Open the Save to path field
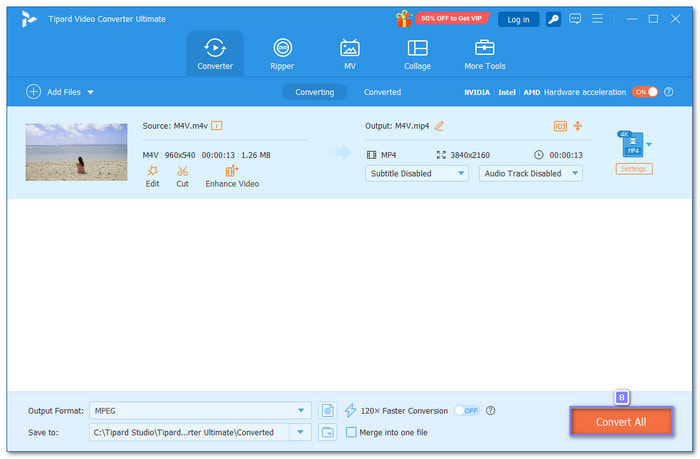The width and height of the screenshot is (700, 459). (x=189, y=432)
